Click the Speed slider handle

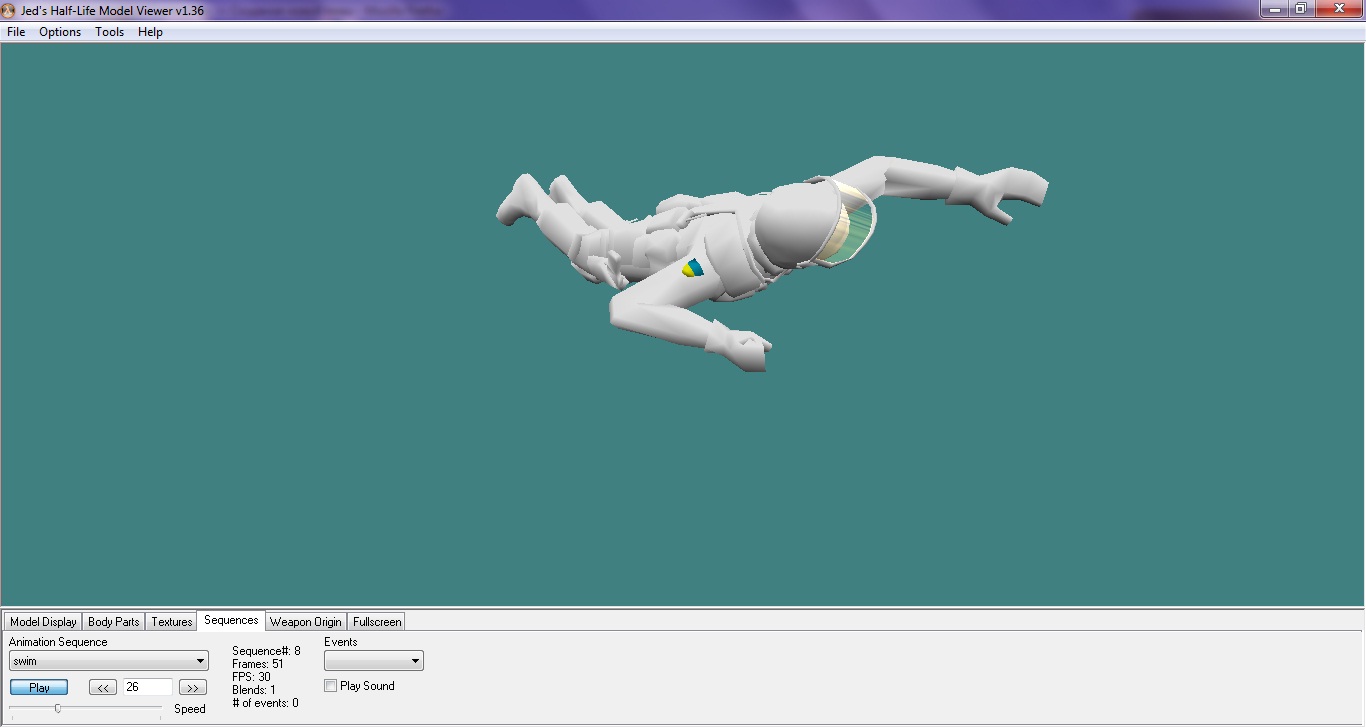tap(58, 708)
